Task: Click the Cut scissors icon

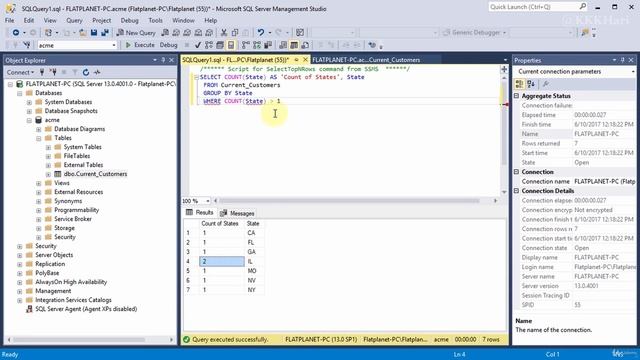Action: click(x=224, y=33)
